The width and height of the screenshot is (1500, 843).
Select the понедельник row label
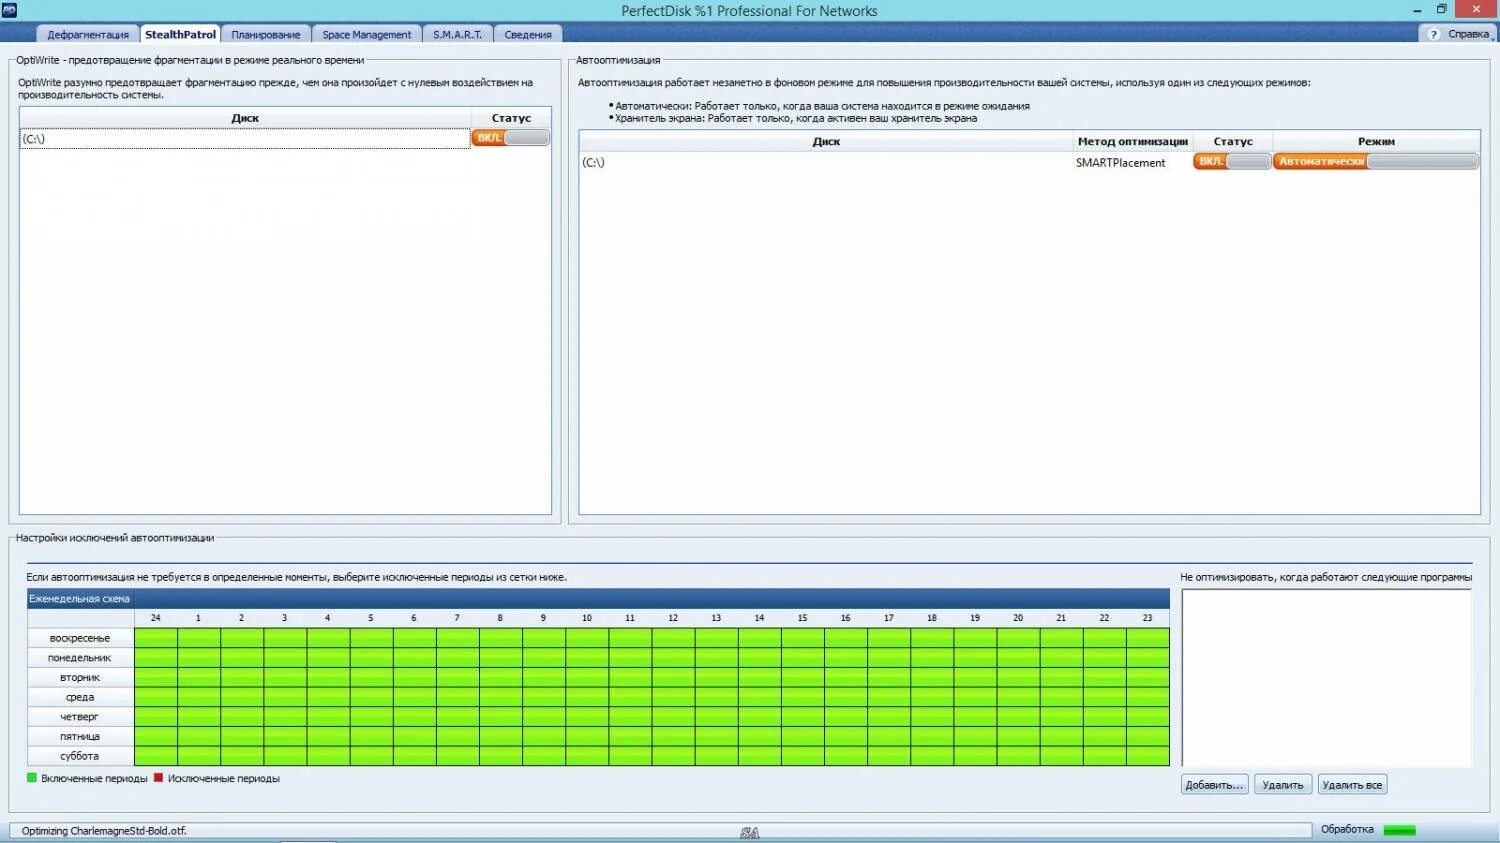(x=80, y=658)
